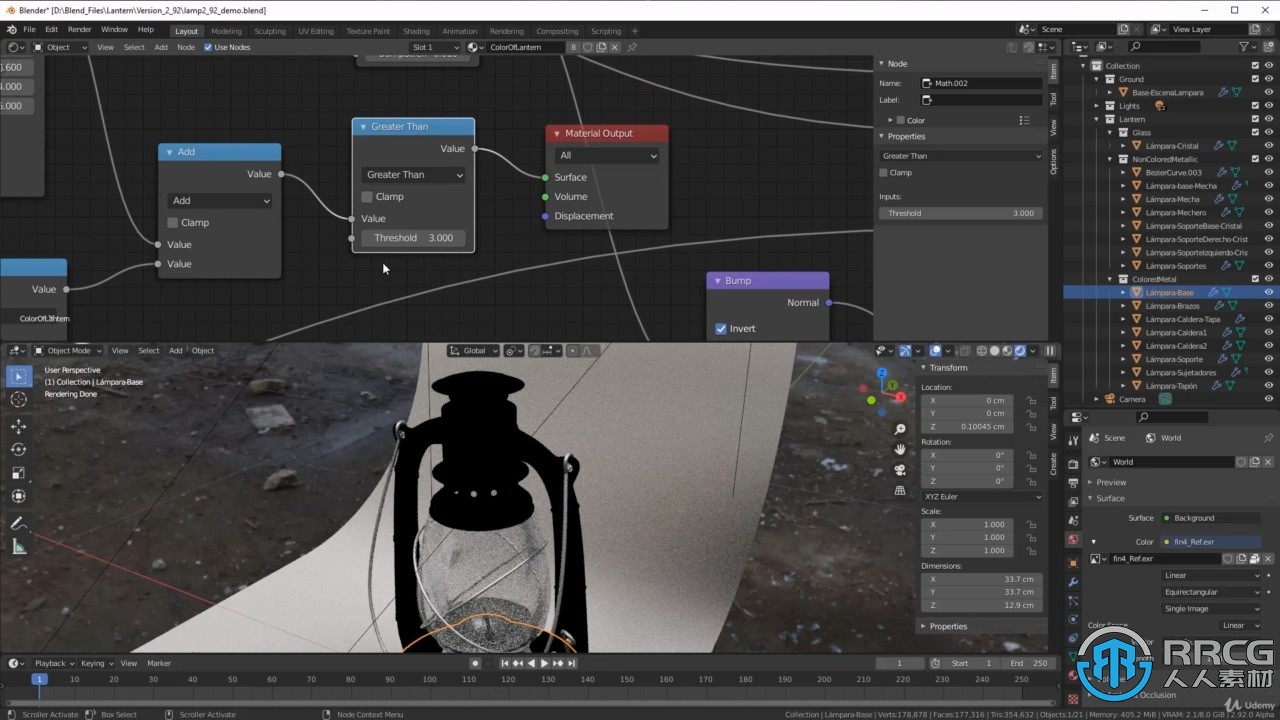This screenshot has width=1280, height=720.
Task: Adjust the sidebar Threshold input value
Action: click(961, 213)
